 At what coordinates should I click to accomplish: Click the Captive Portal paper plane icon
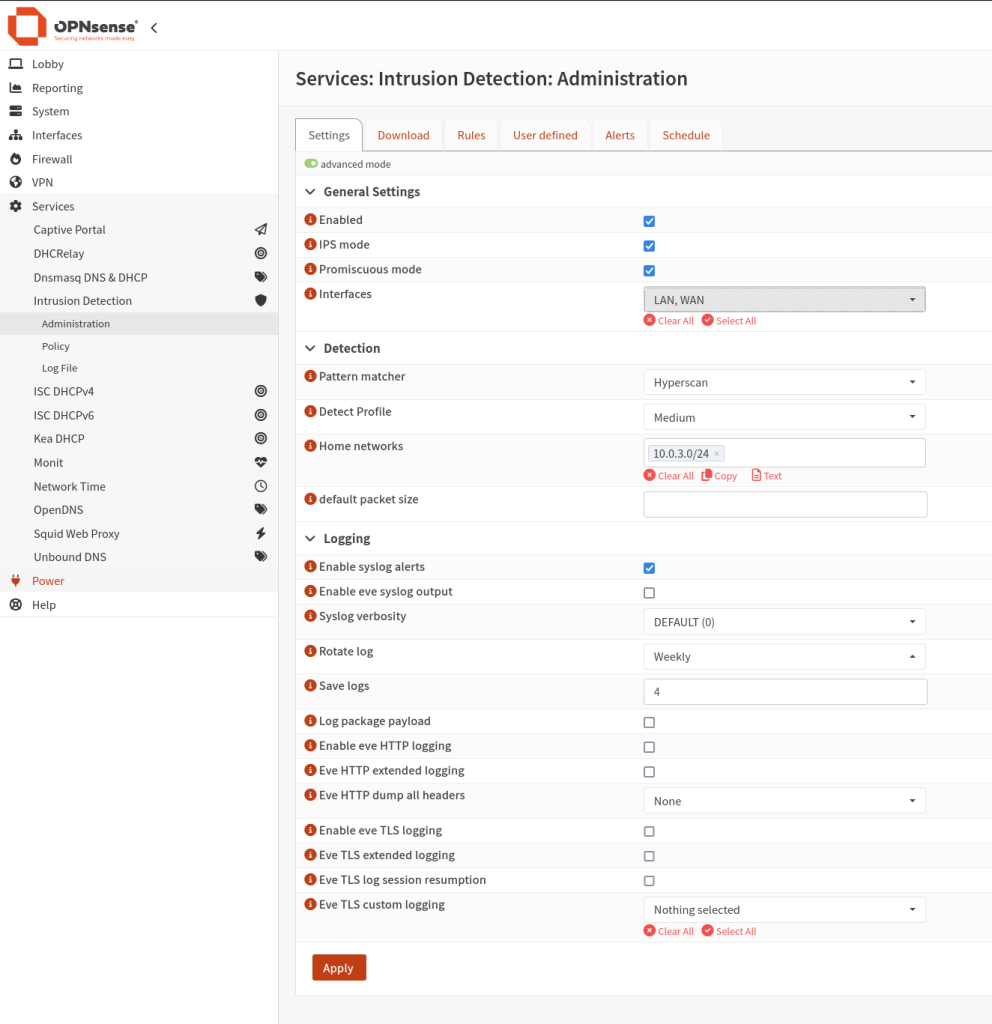(260, 230)
